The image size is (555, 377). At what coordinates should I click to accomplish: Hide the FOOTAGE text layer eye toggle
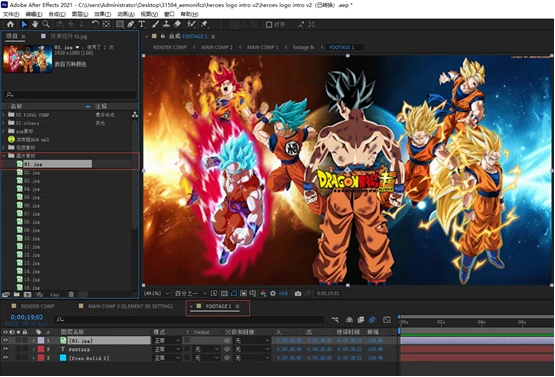coord(5,349)
